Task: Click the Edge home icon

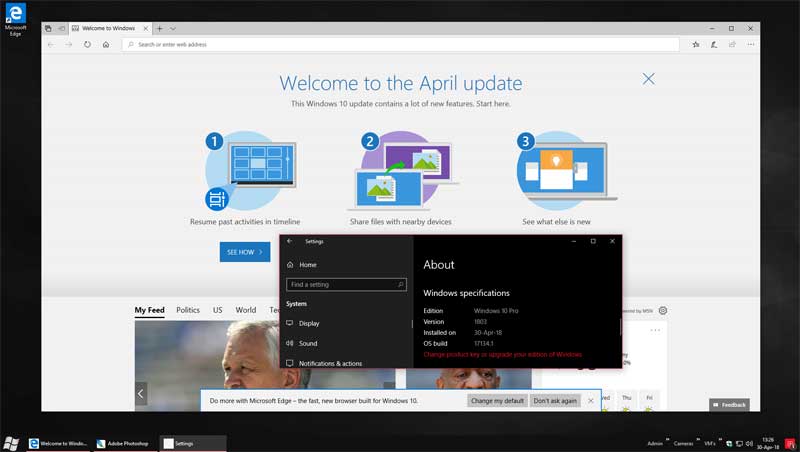Action: point(106,44)
